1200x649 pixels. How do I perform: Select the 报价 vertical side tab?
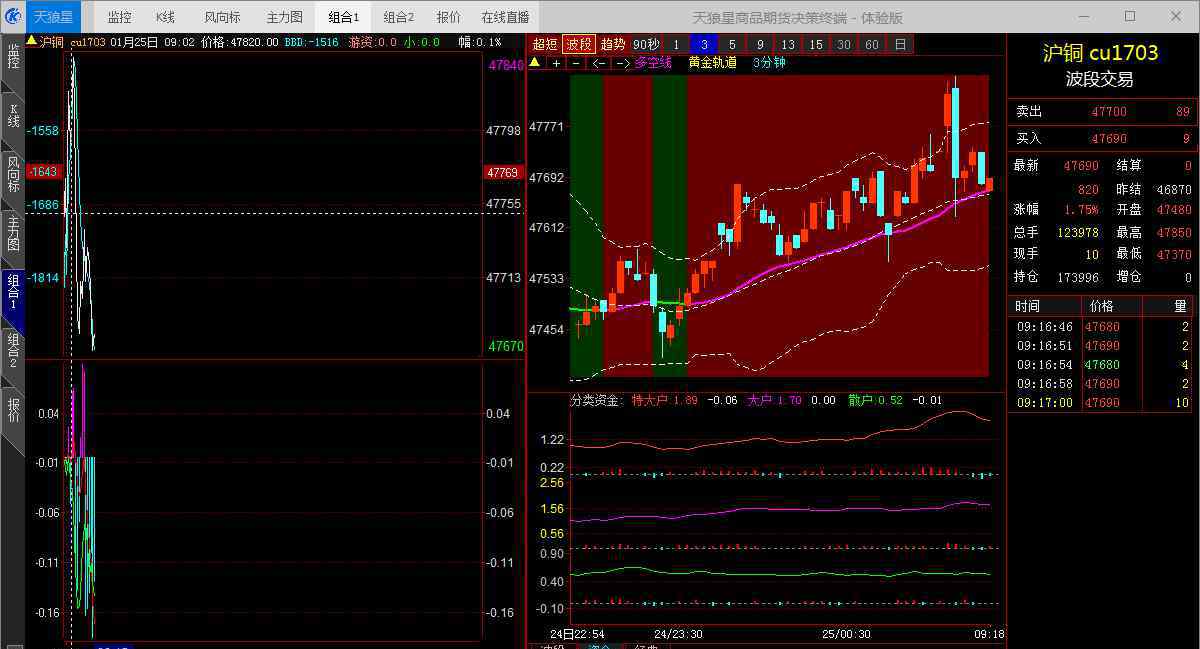click(13, 410)
